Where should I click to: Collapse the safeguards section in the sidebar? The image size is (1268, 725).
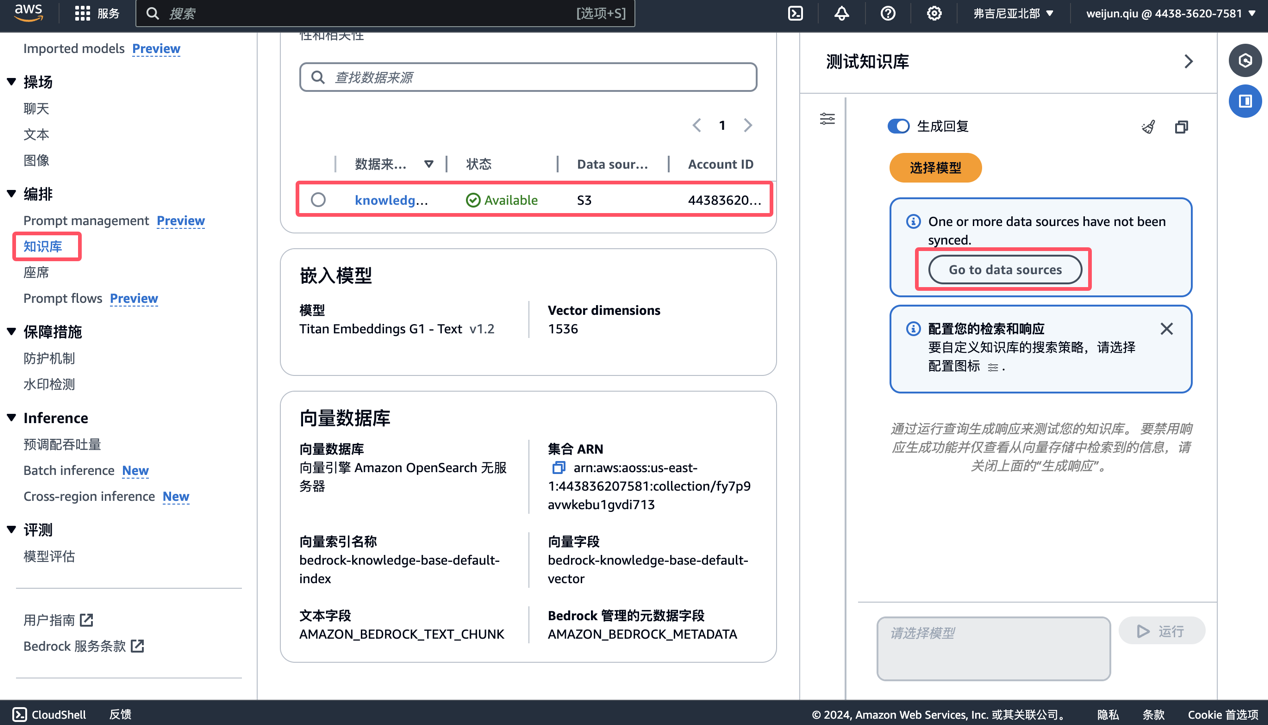pyautogui.click(x=12, y=332)
